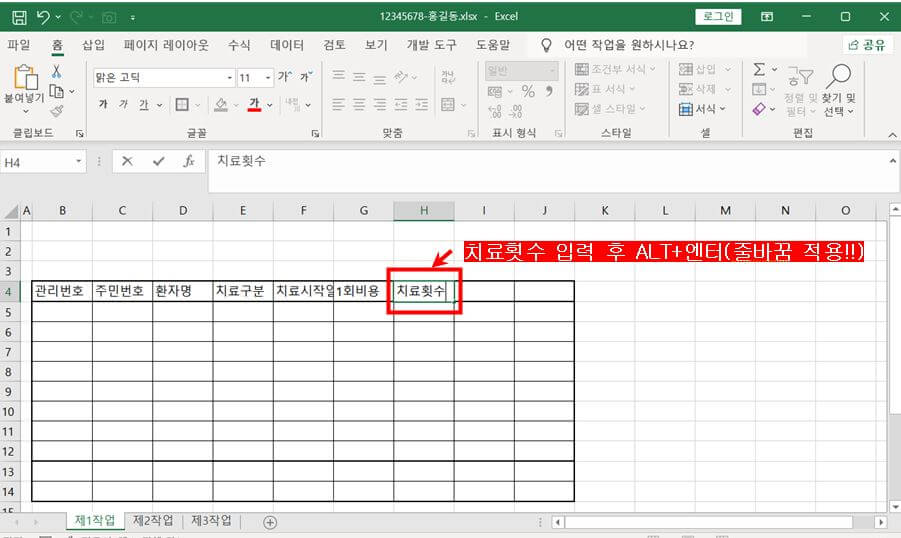Screen dimensions: 901x538
Task: Align text to the top
Action: 339,77
